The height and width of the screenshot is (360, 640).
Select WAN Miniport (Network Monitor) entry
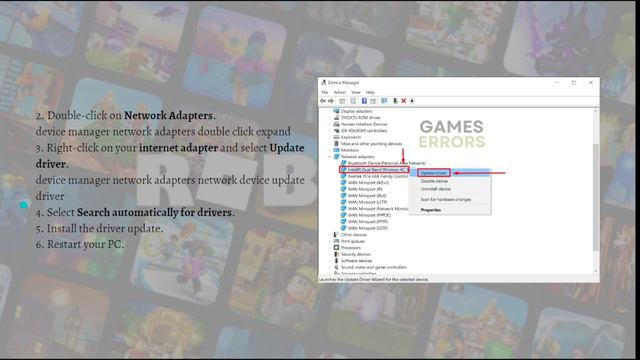point(378,209)
